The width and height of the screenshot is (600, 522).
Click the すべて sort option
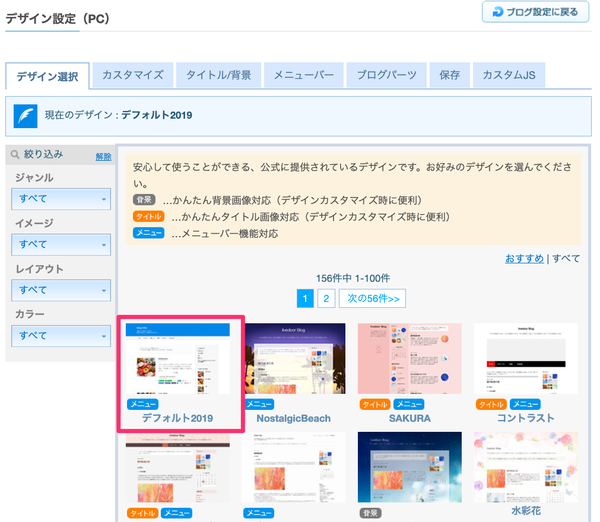tap(566, 259)
